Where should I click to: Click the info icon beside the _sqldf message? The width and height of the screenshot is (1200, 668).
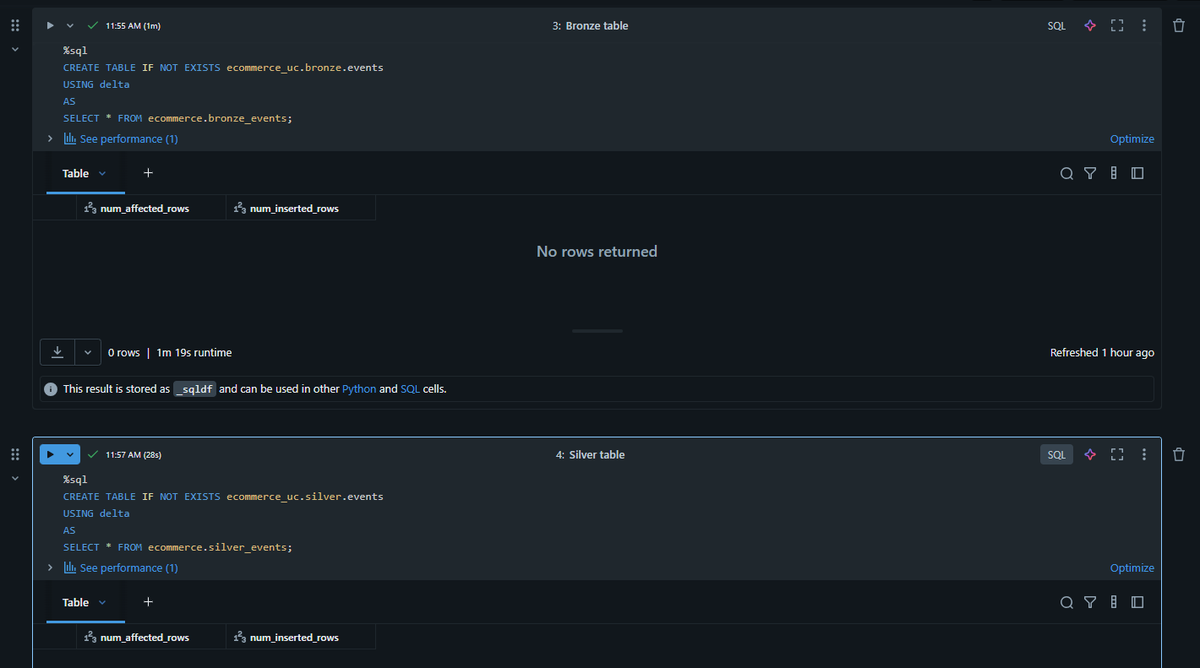pyautogui.click(x=50, y=389)
